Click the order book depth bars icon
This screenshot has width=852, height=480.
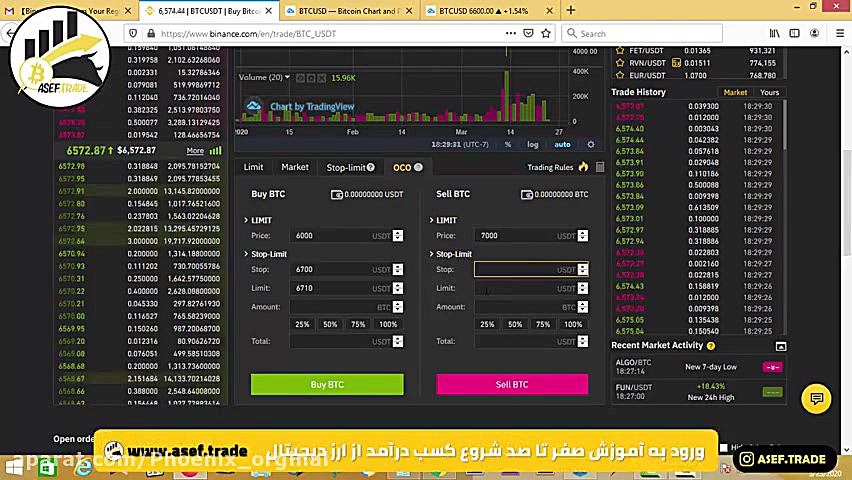[x=216, y=151]
